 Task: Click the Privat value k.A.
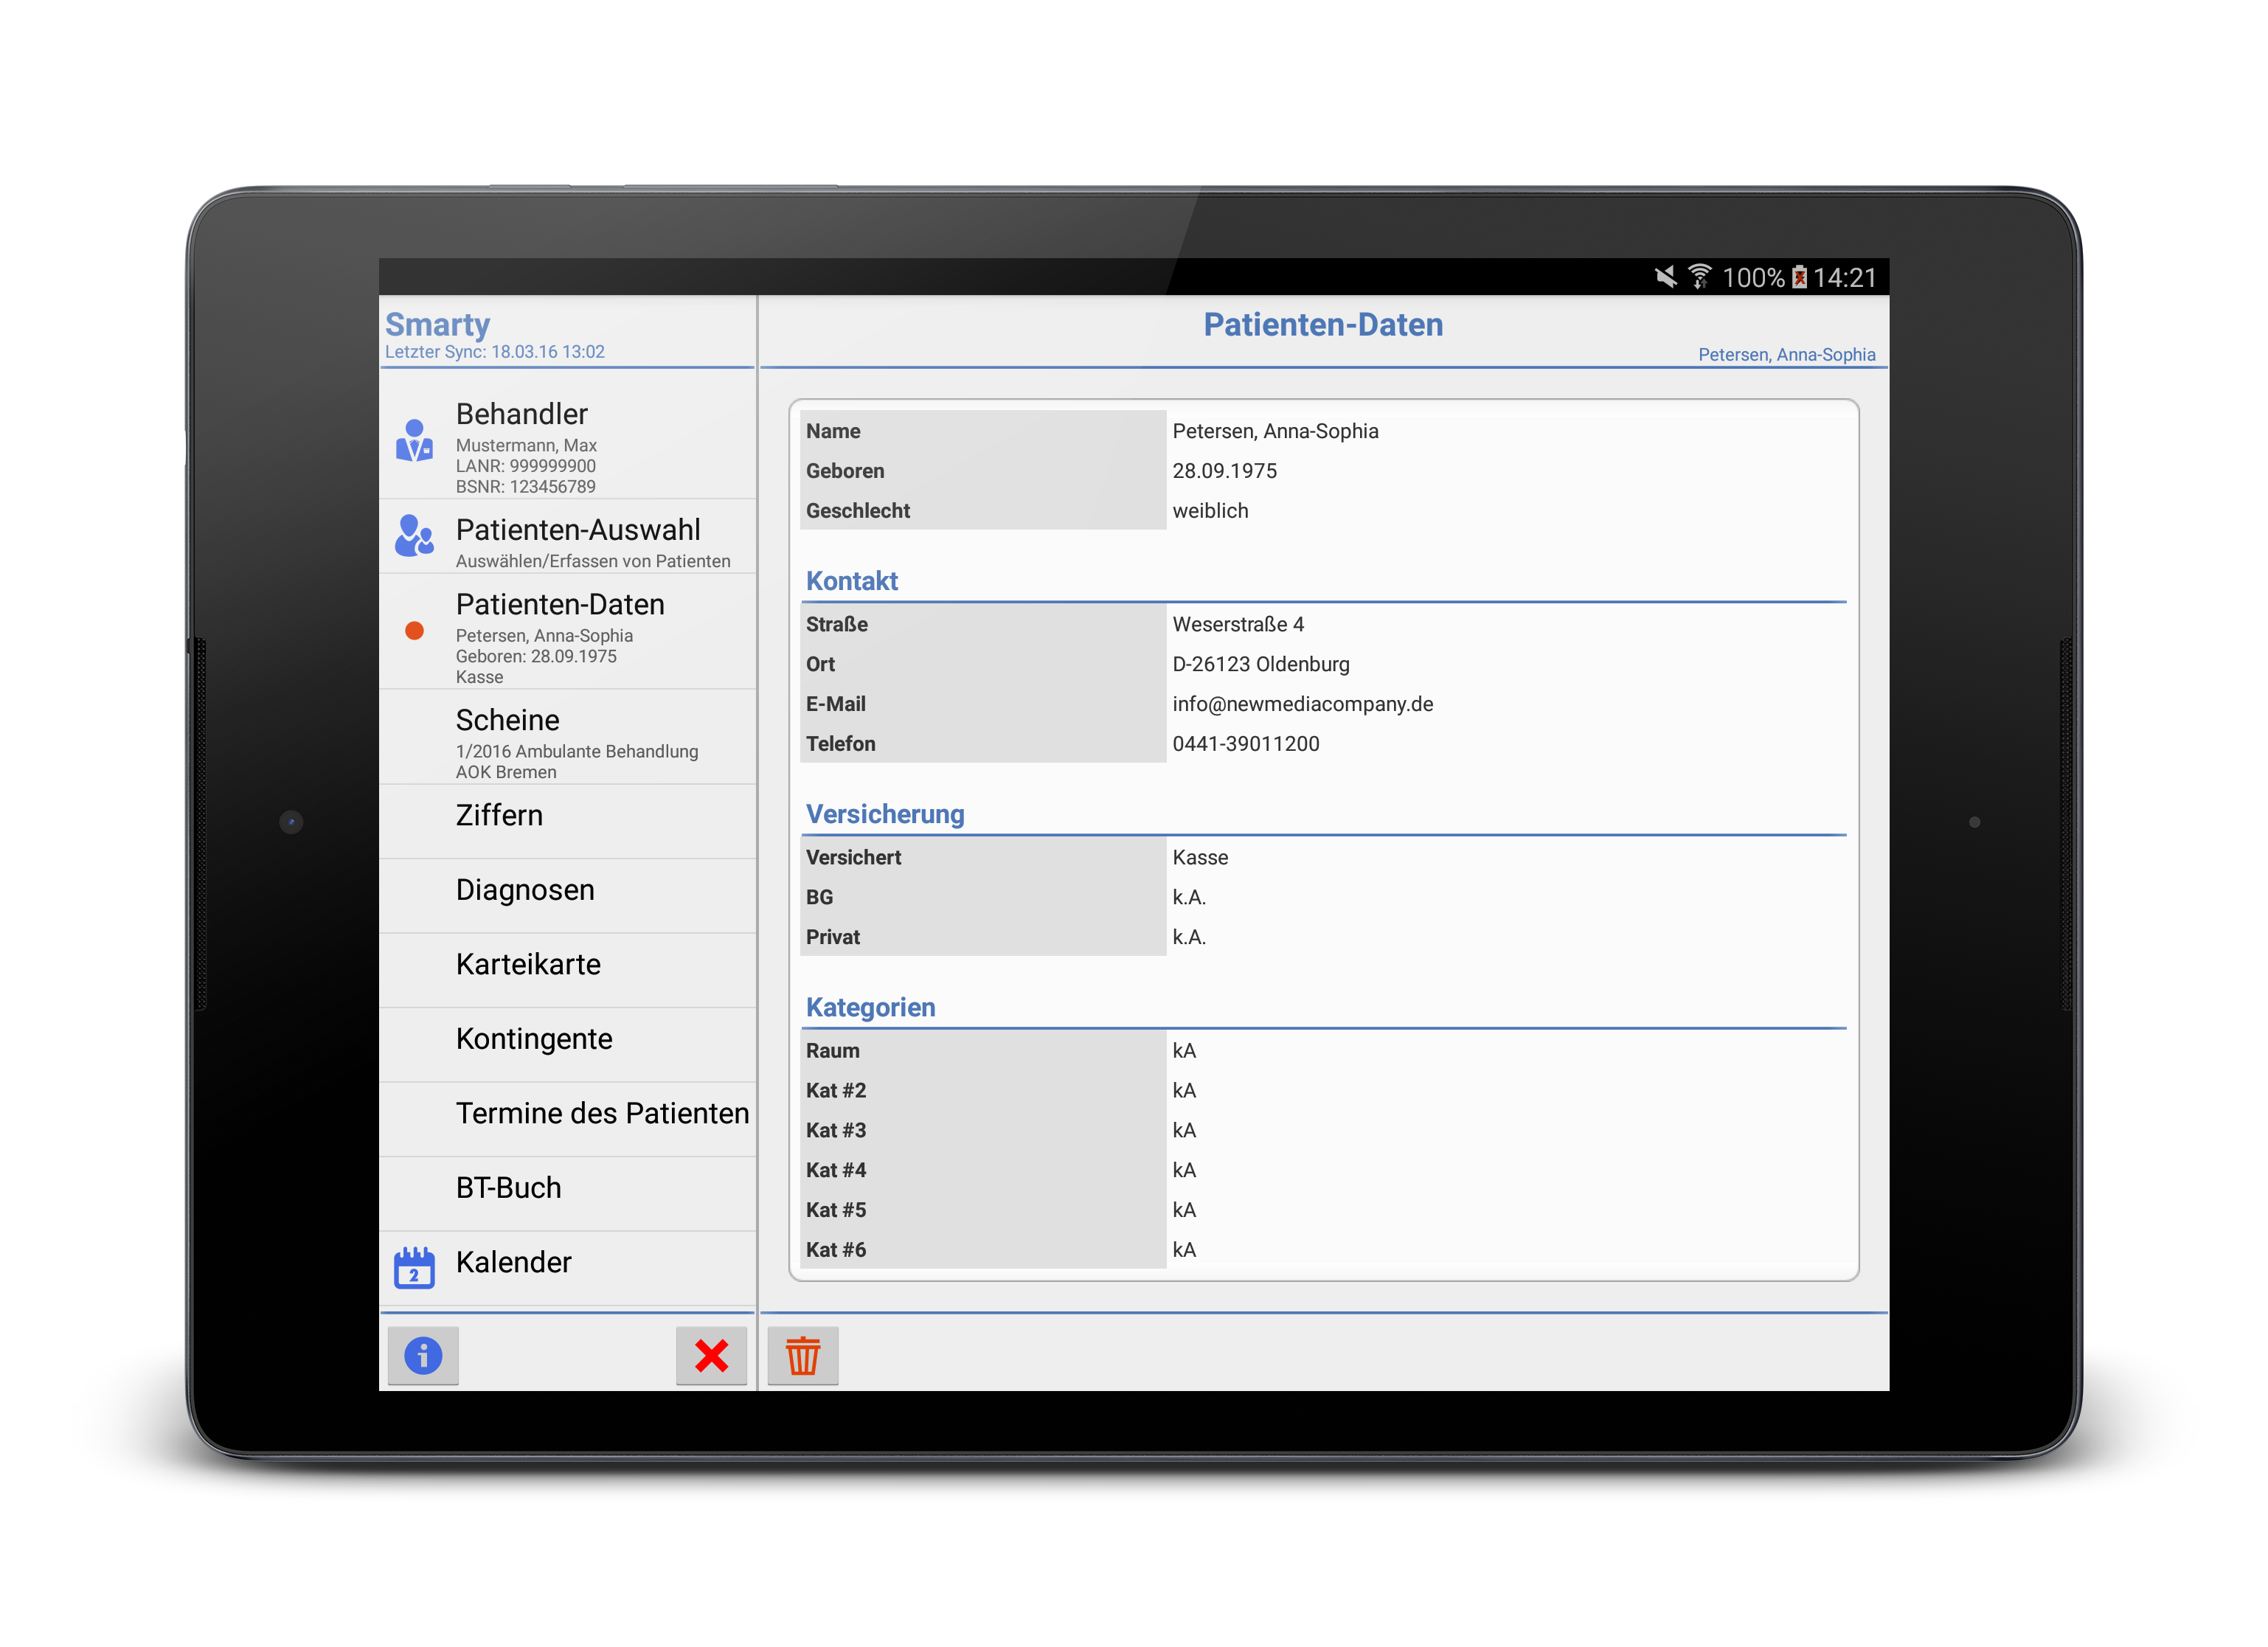[1189, 937]
